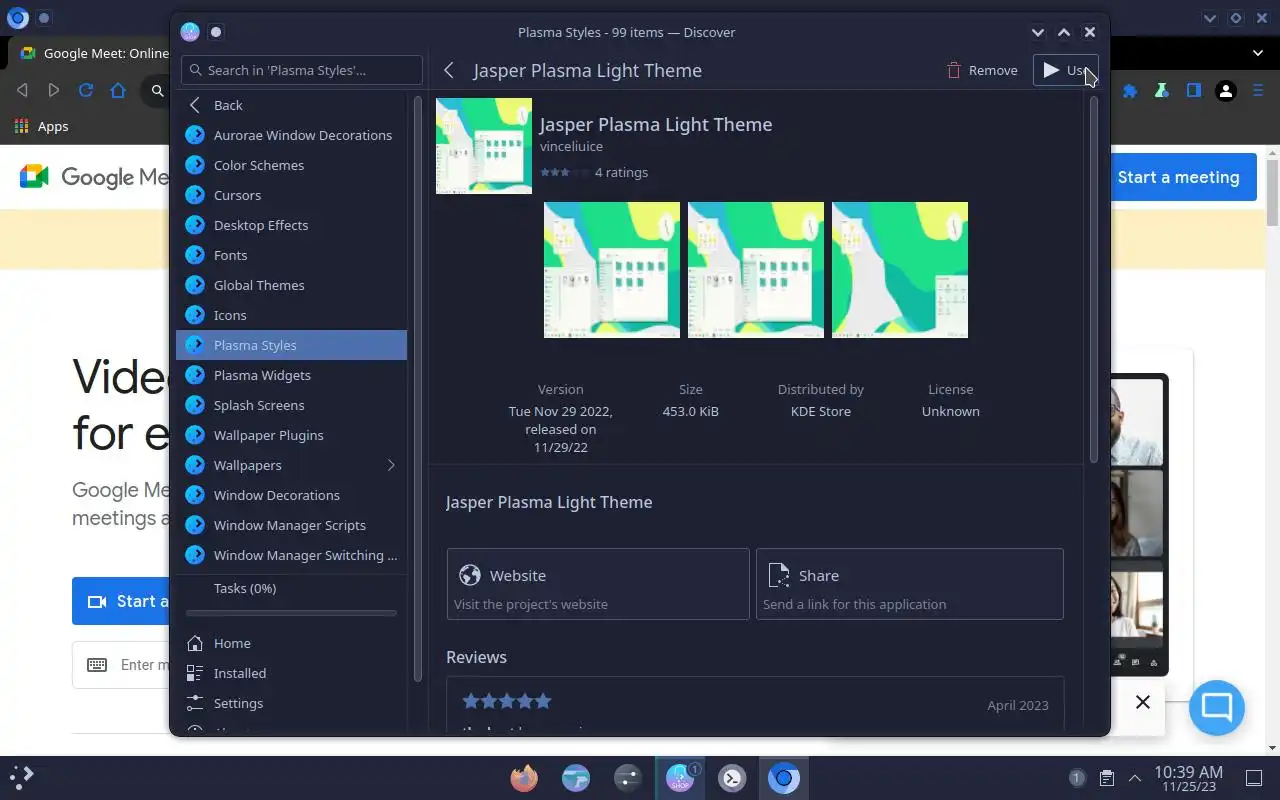Visit the project's Website
This screenshot has height=800, width=1280.
[x=598, y=584]
